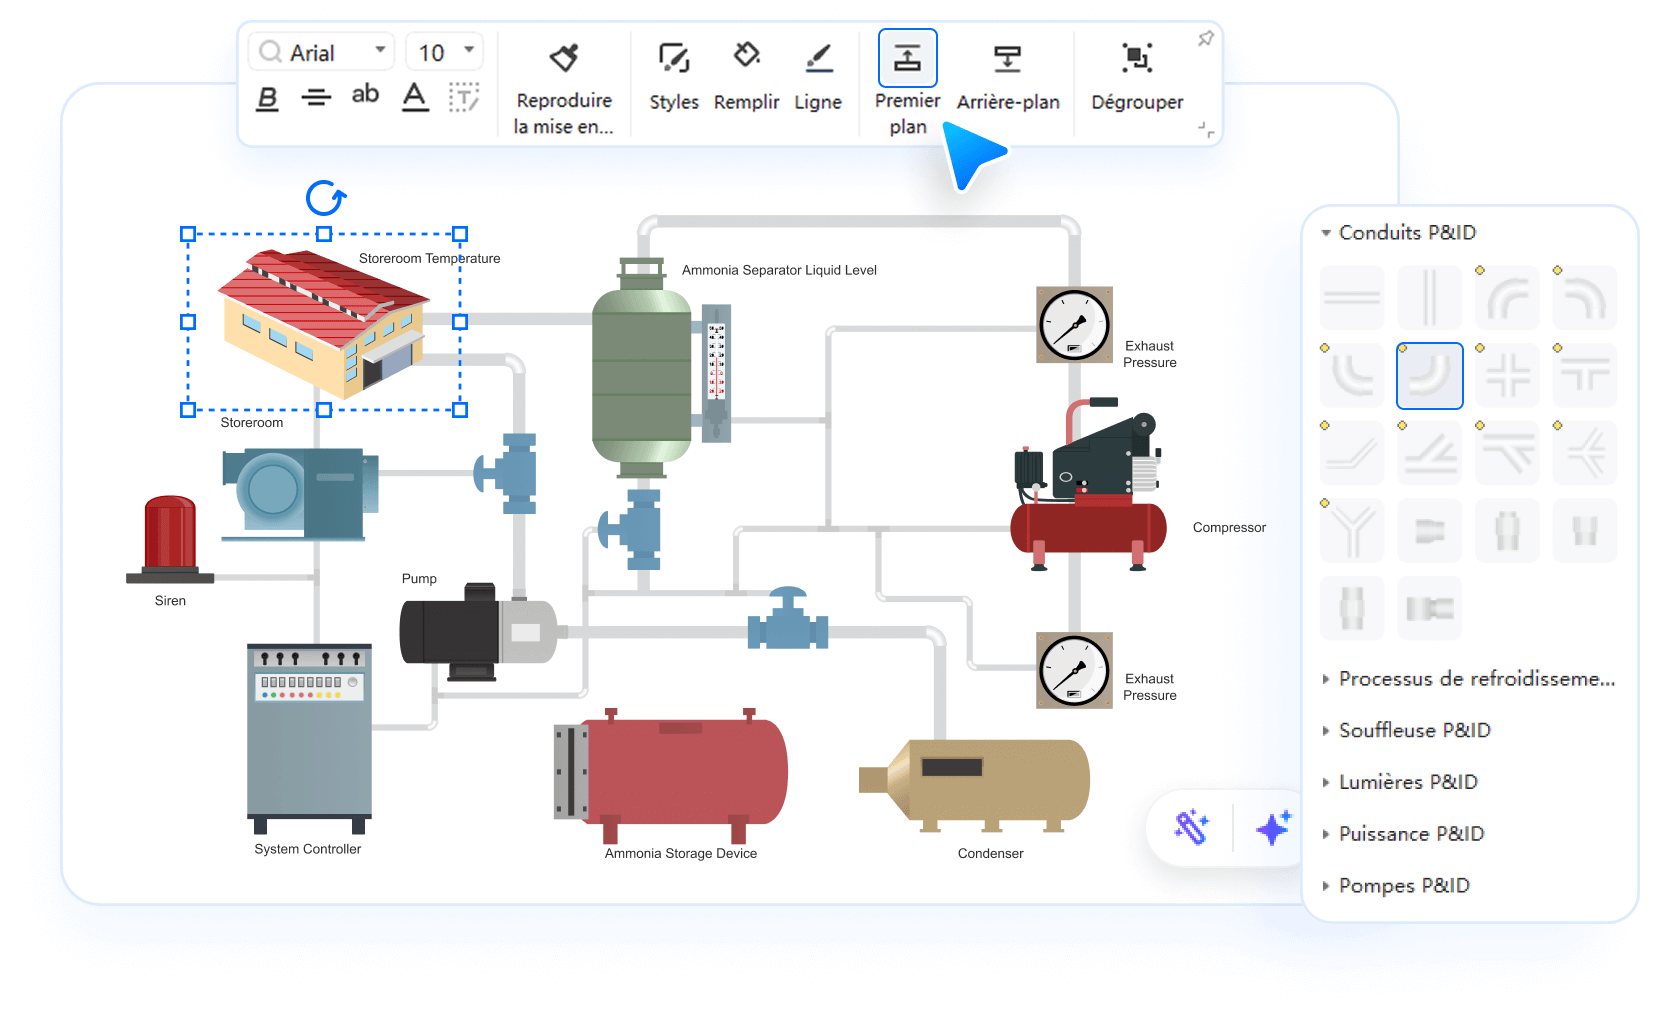Collapse the Conduits P&ID section
The width and height of the screenshot is (1660, 1016).
1326,233
